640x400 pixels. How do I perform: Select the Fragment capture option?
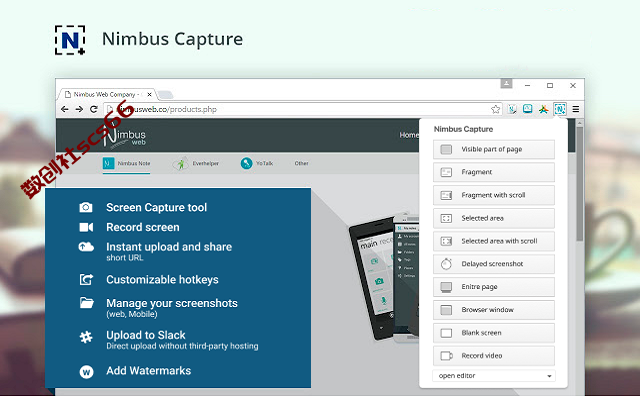(494, 172)
